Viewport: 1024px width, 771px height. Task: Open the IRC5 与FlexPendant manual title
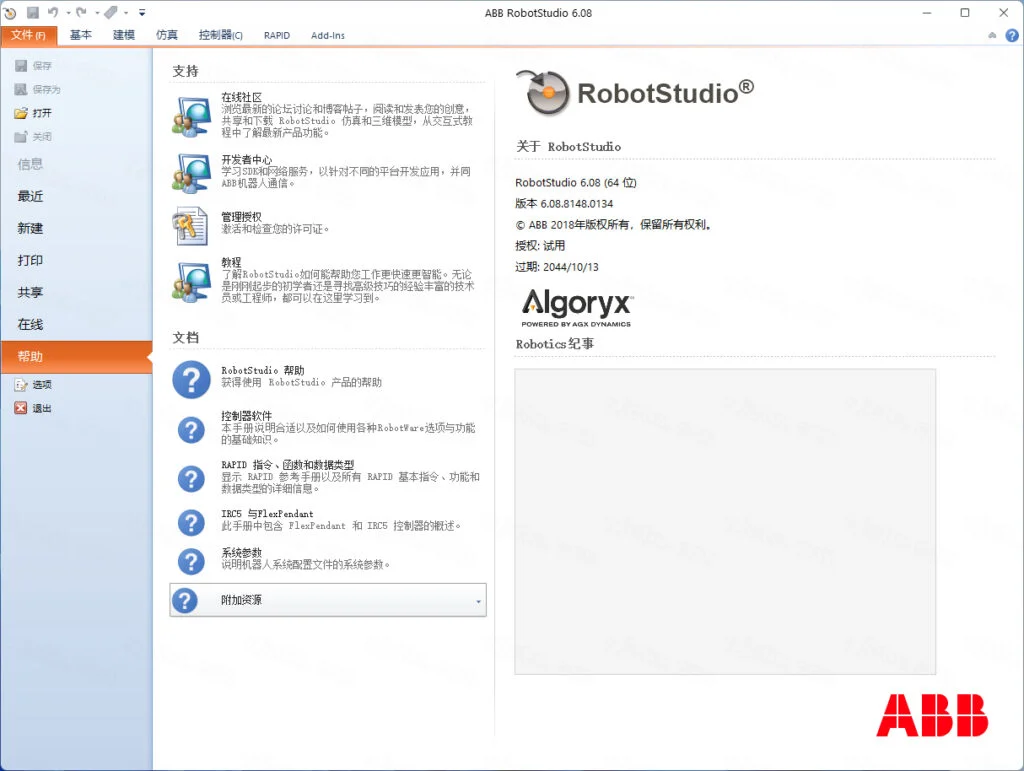coord(267,514)
